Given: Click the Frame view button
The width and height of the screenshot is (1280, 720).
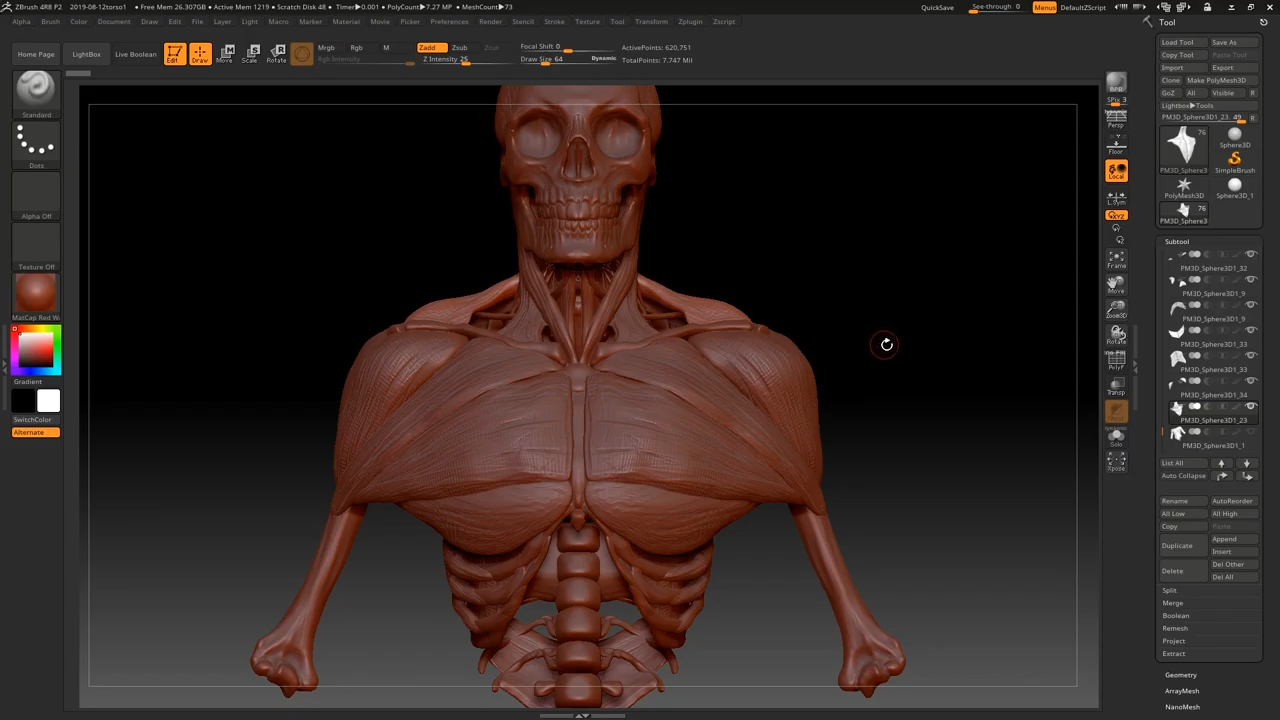Looking at the screenshot, I should point(1116,260).
